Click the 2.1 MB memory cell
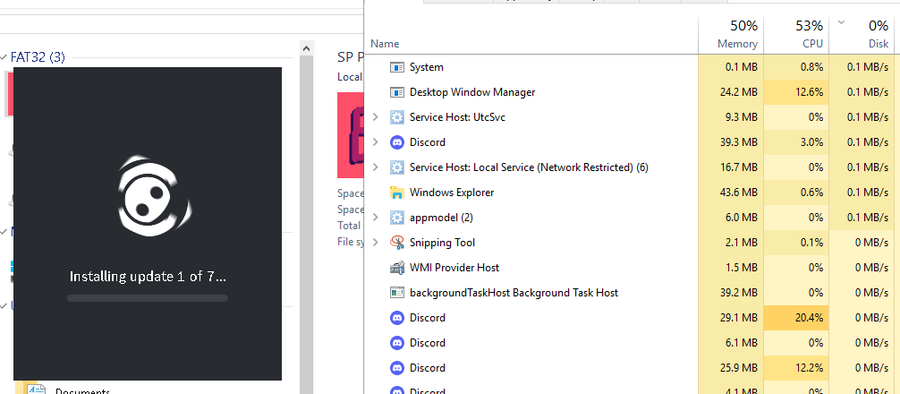This screenshot has width=900, height=394. pos(731,242)
